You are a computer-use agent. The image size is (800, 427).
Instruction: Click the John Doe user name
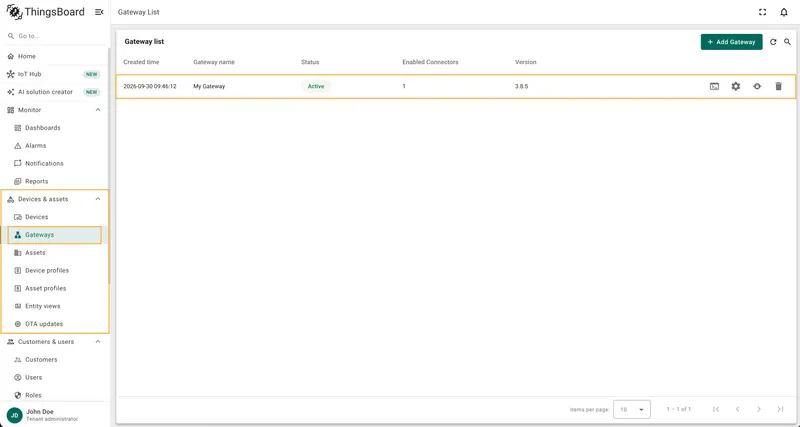(40, 412)
